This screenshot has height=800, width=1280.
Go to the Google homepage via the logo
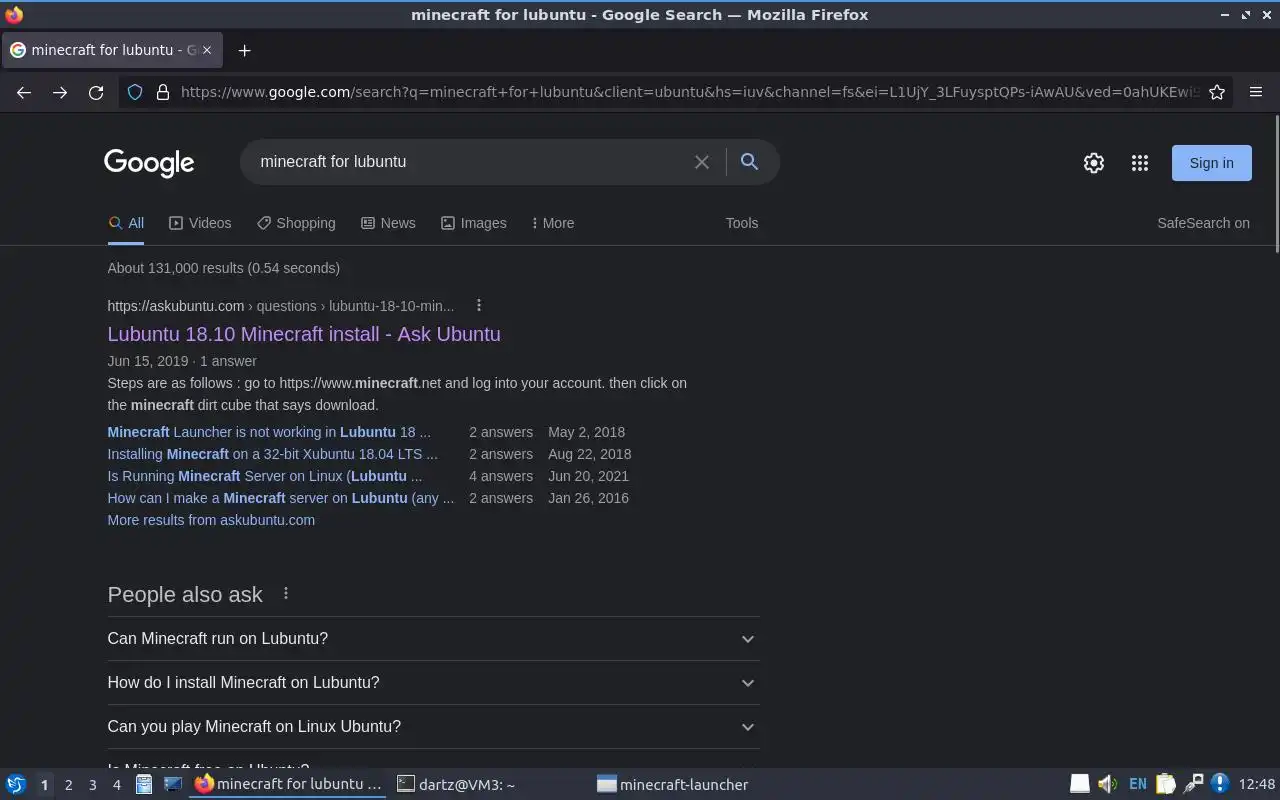pyautogui.click(x=149, y=163)
